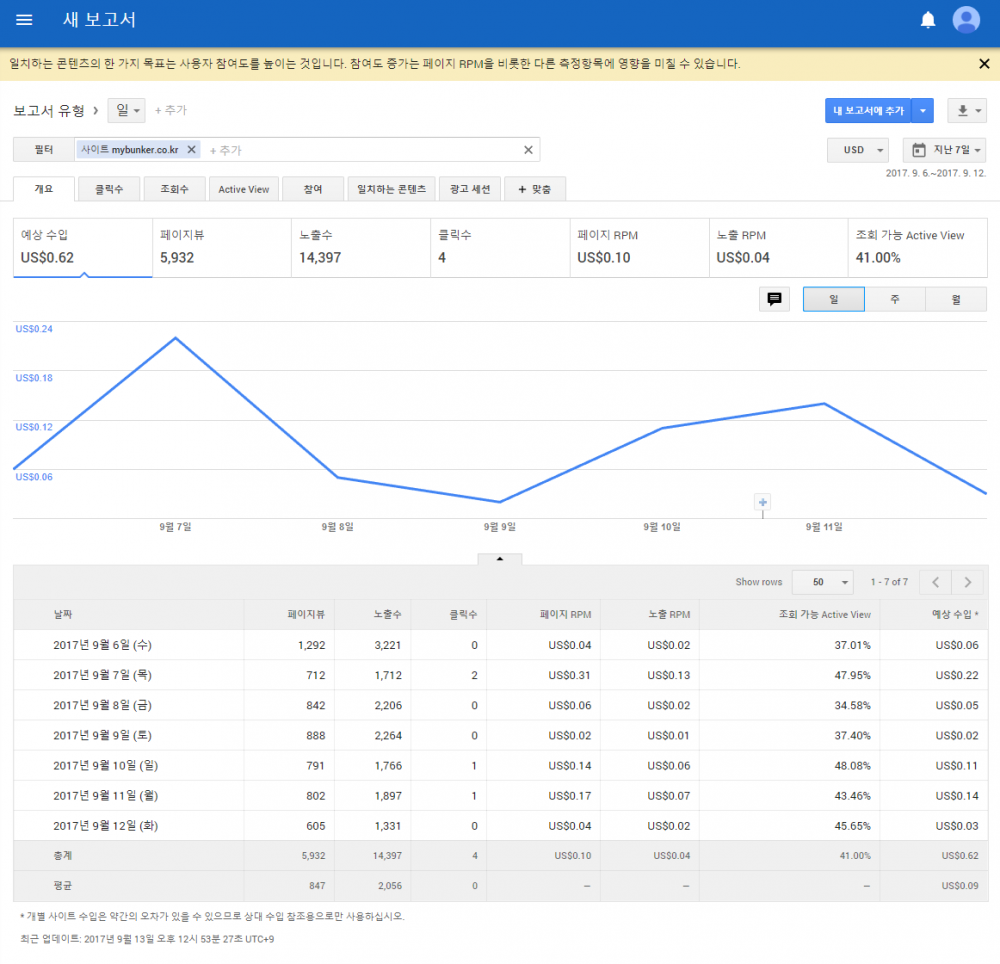Image resolution: width=1000 pixels, height=964 pixels.
Task: Expand the Show rows 50 dropdown
Action: [x=823, y=582]
